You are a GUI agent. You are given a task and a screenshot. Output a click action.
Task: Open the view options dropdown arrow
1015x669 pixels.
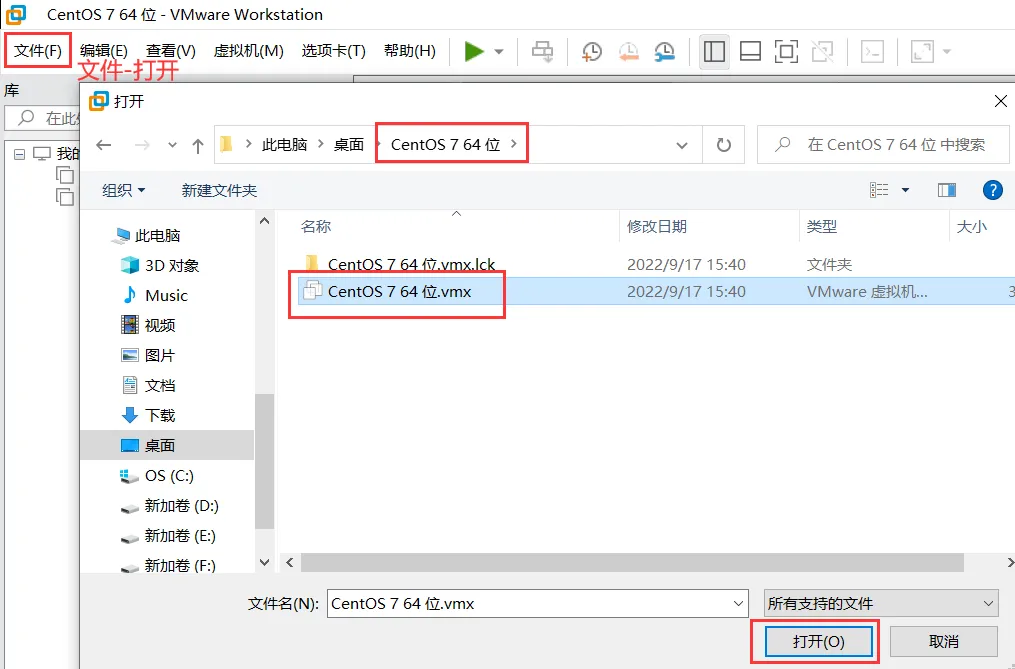(x=906, y=190)
